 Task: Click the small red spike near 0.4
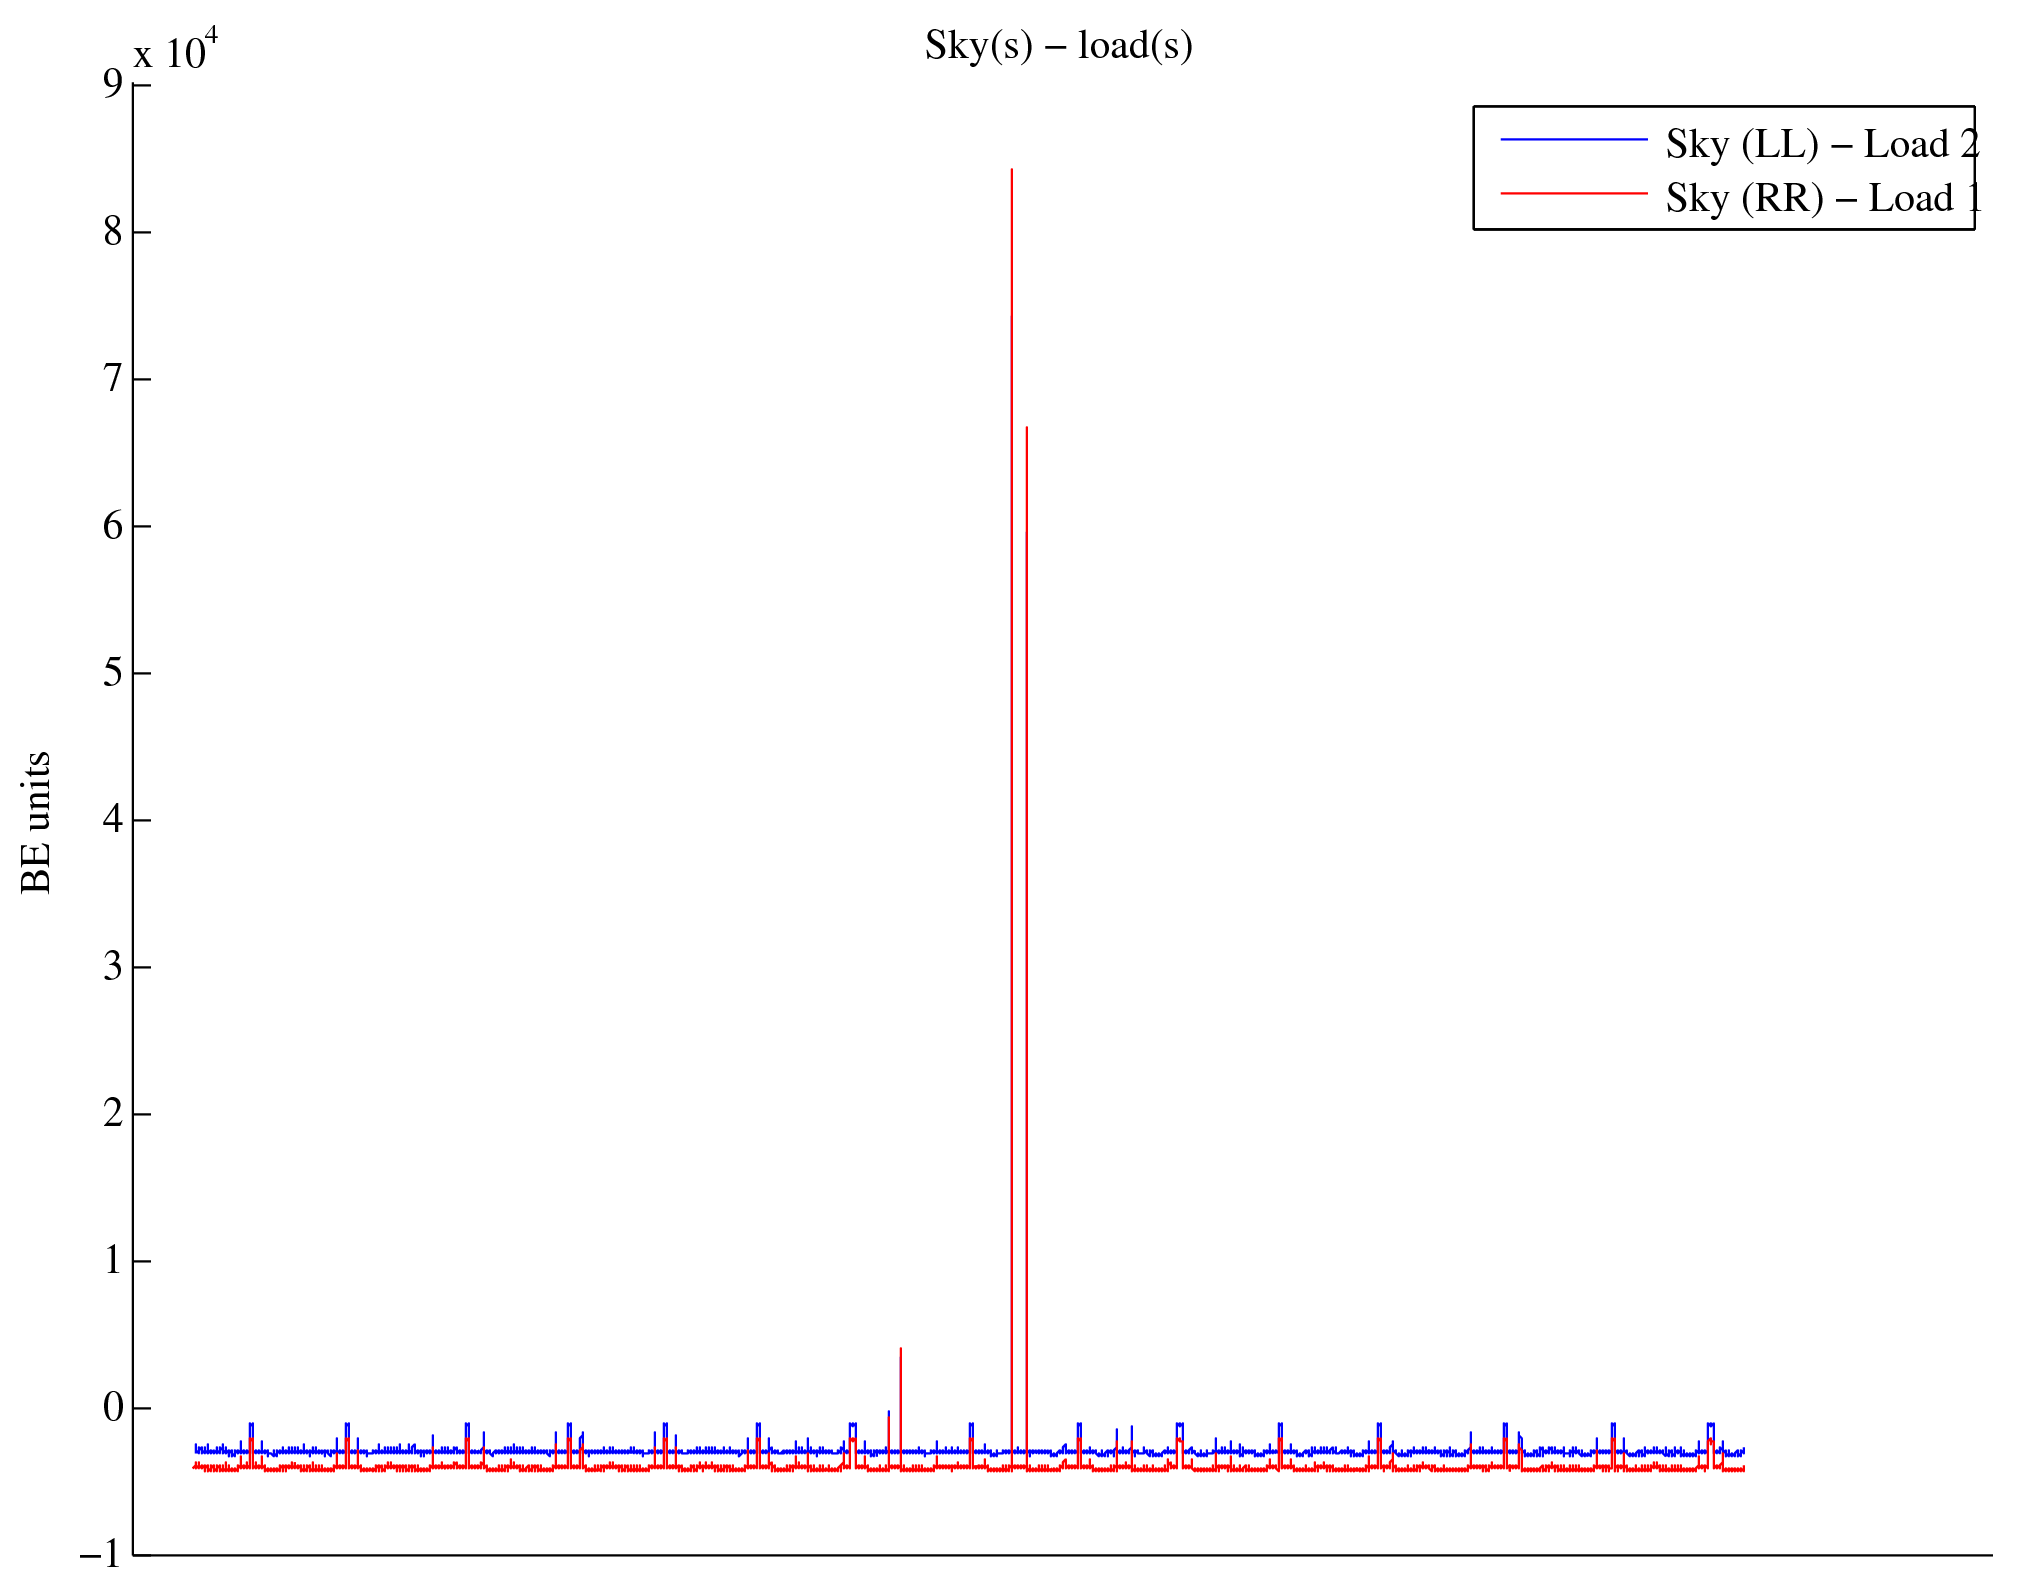(901, 1351)
